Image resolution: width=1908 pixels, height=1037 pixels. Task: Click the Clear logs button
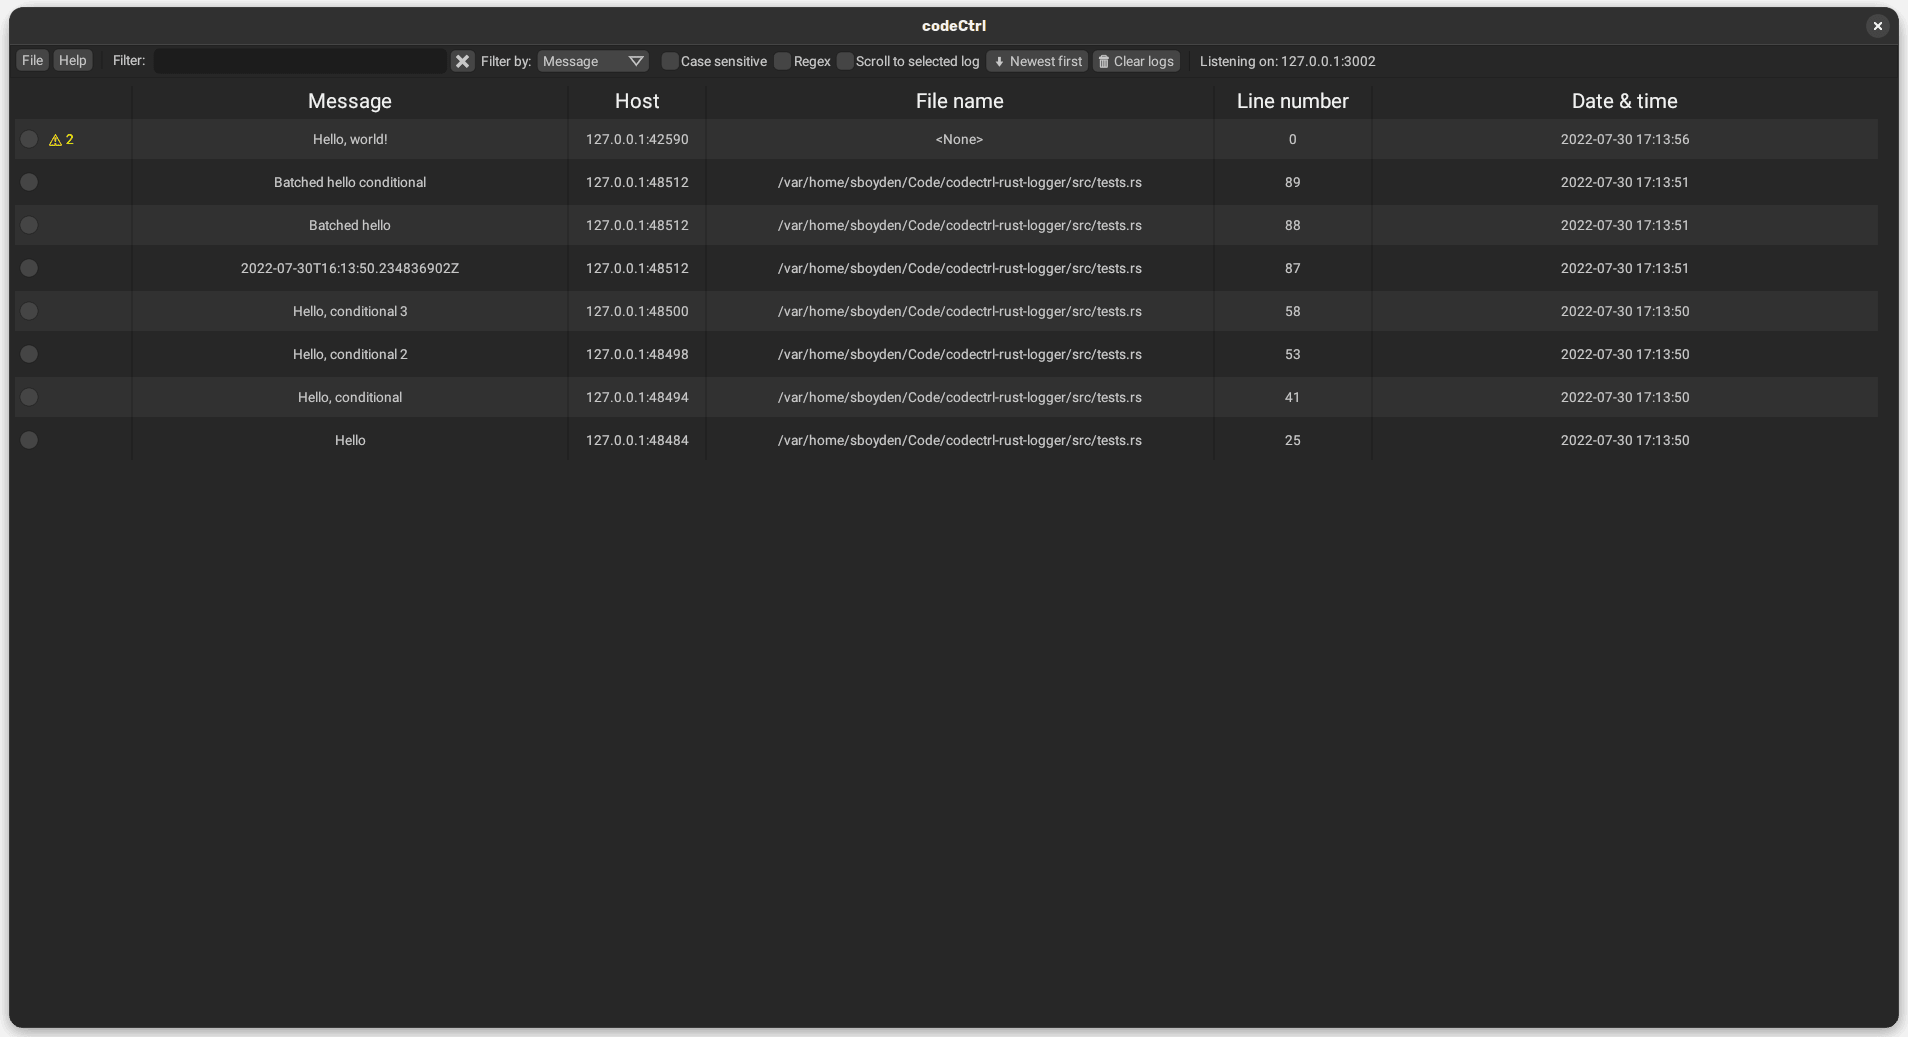tap(1136, 61)
